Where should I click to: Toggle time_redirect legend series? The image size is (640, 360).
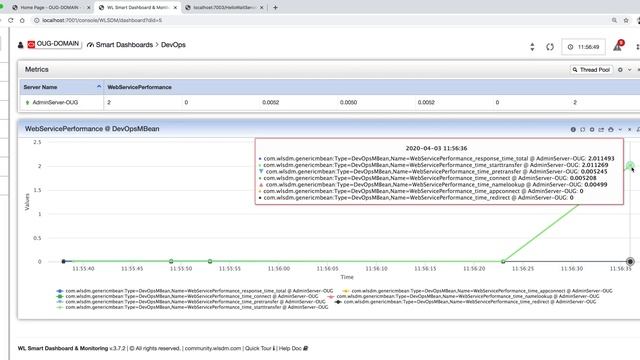(465, 302)
